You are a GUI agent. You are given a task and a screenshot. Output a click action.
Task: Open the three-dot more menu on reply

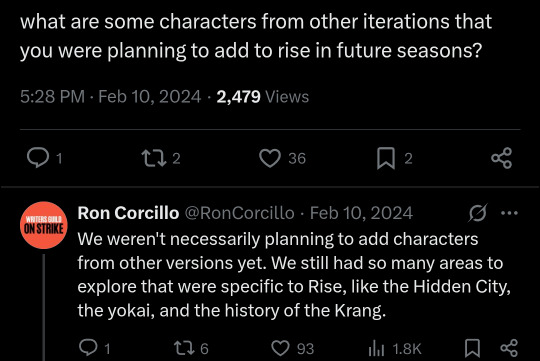509,213
